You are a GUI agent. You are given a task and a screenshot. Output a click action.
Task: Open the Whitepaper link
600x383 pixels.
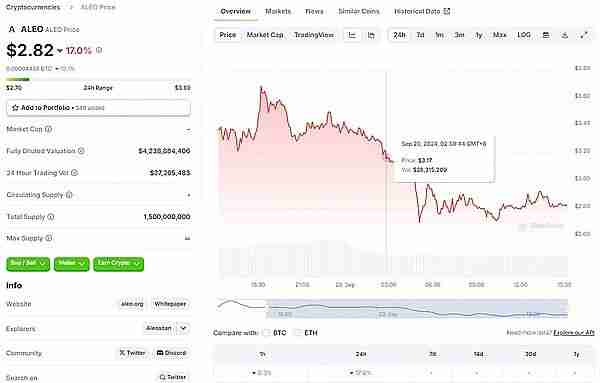(x=170, y=304)
